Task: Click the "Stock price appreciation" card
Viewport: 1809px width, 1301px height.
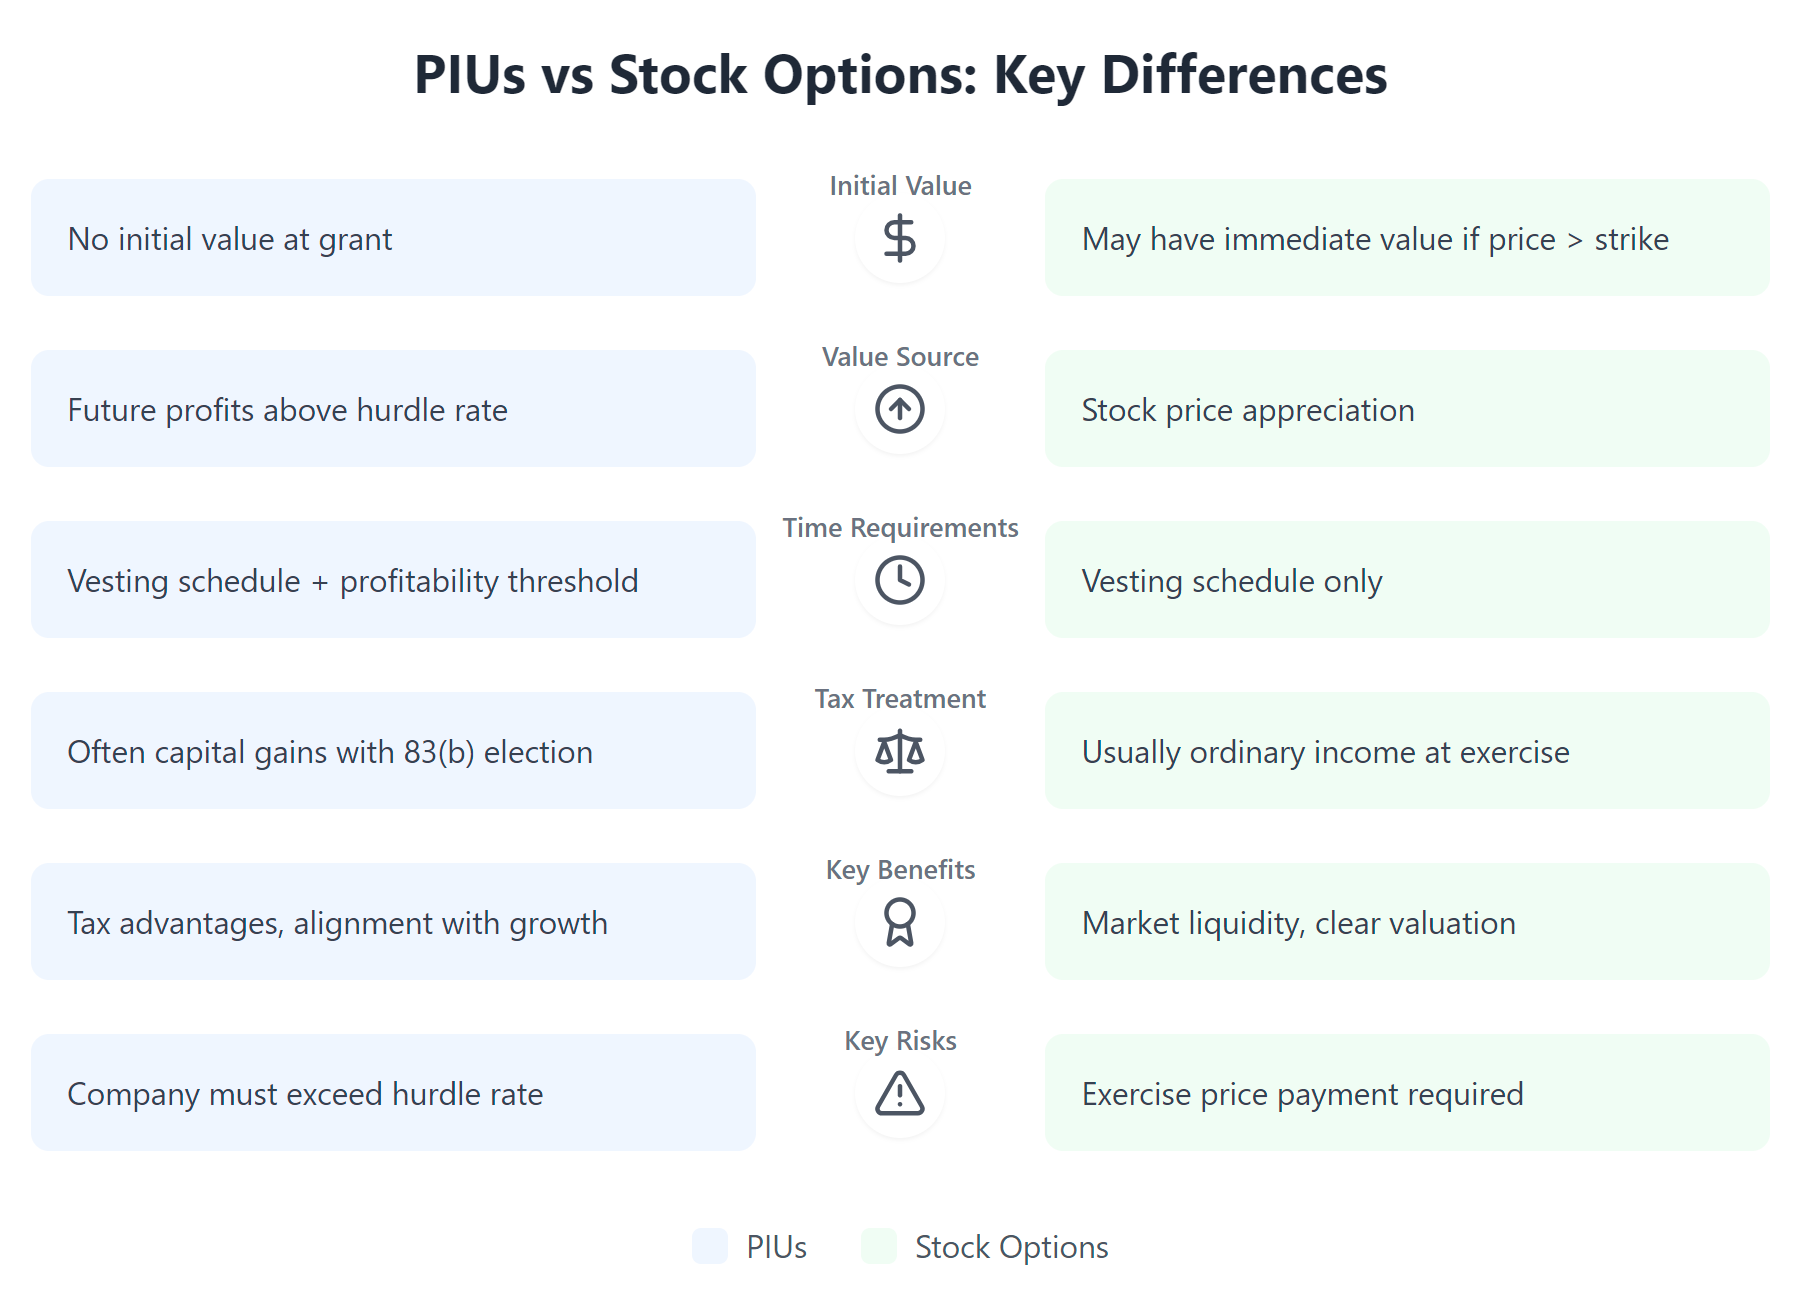Action: (1407, 409)
